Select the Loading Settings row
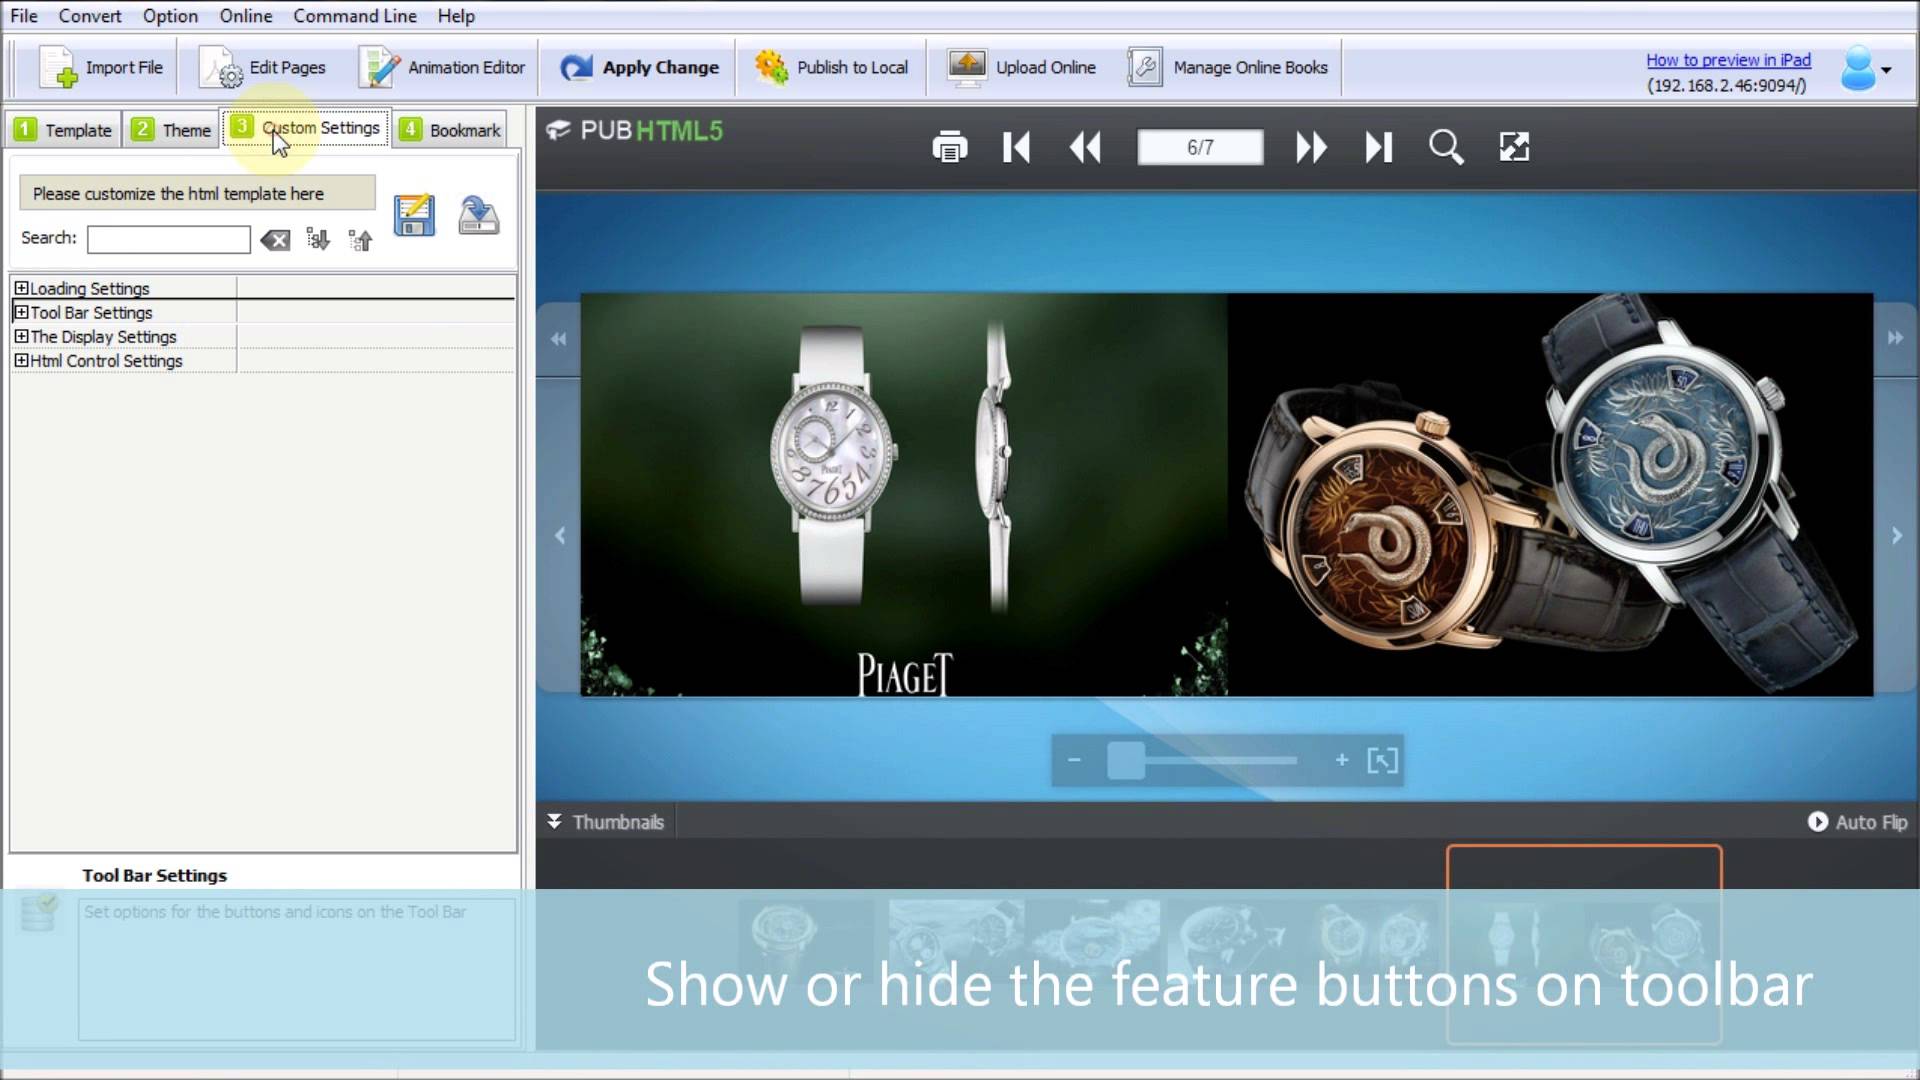The height and width of the screenshot is (1080, 1920). pos(263,288)
